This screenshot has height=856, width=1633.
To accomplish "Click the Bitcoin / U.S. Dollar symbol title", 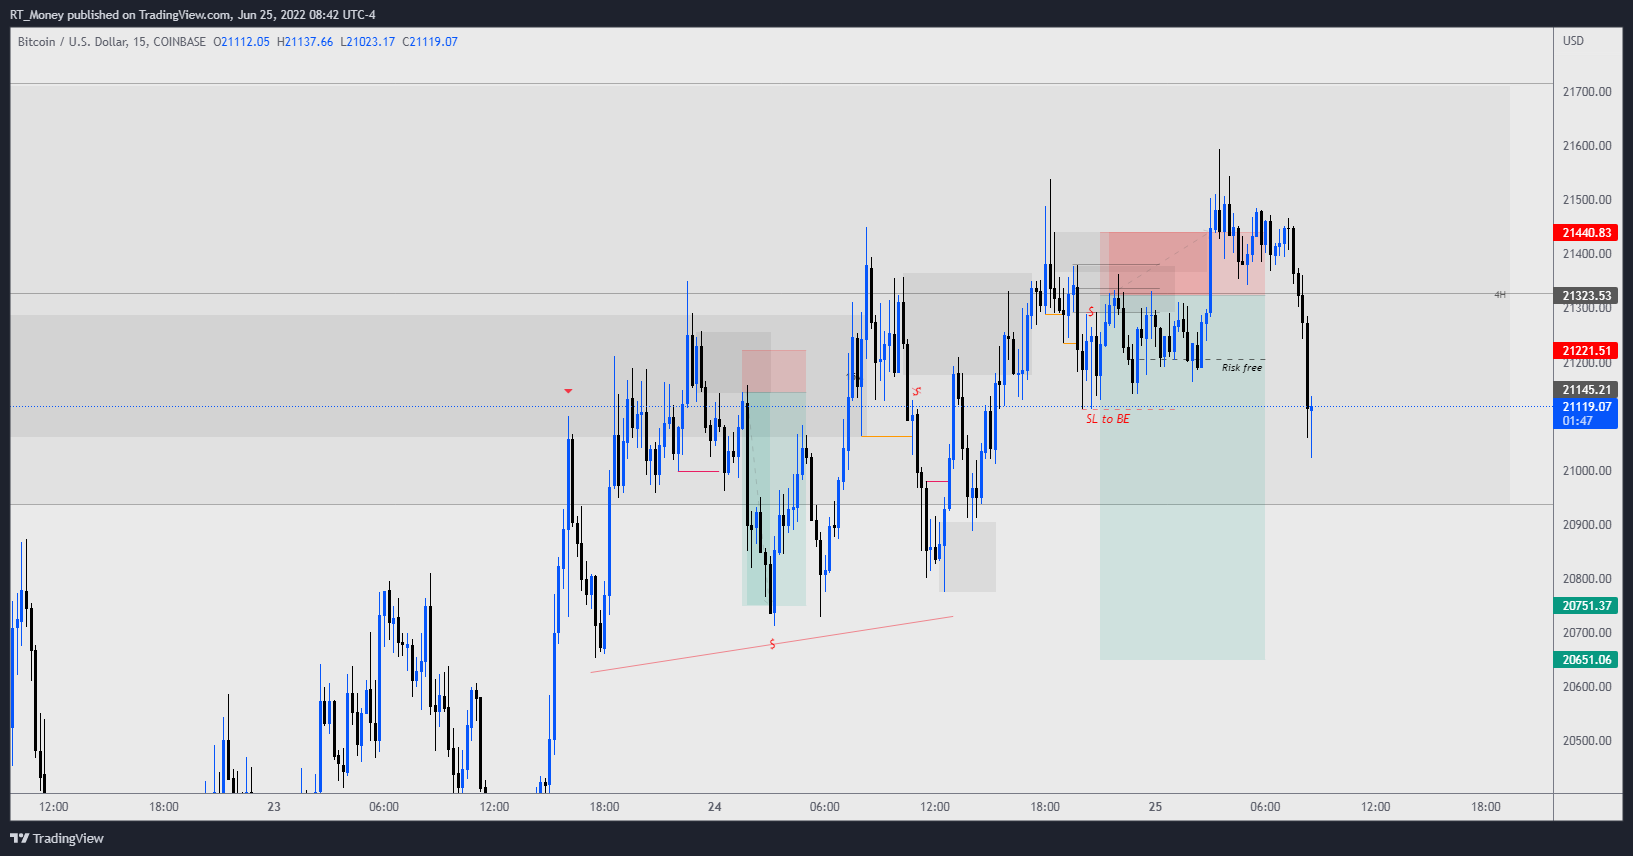I will pos(111,42).
